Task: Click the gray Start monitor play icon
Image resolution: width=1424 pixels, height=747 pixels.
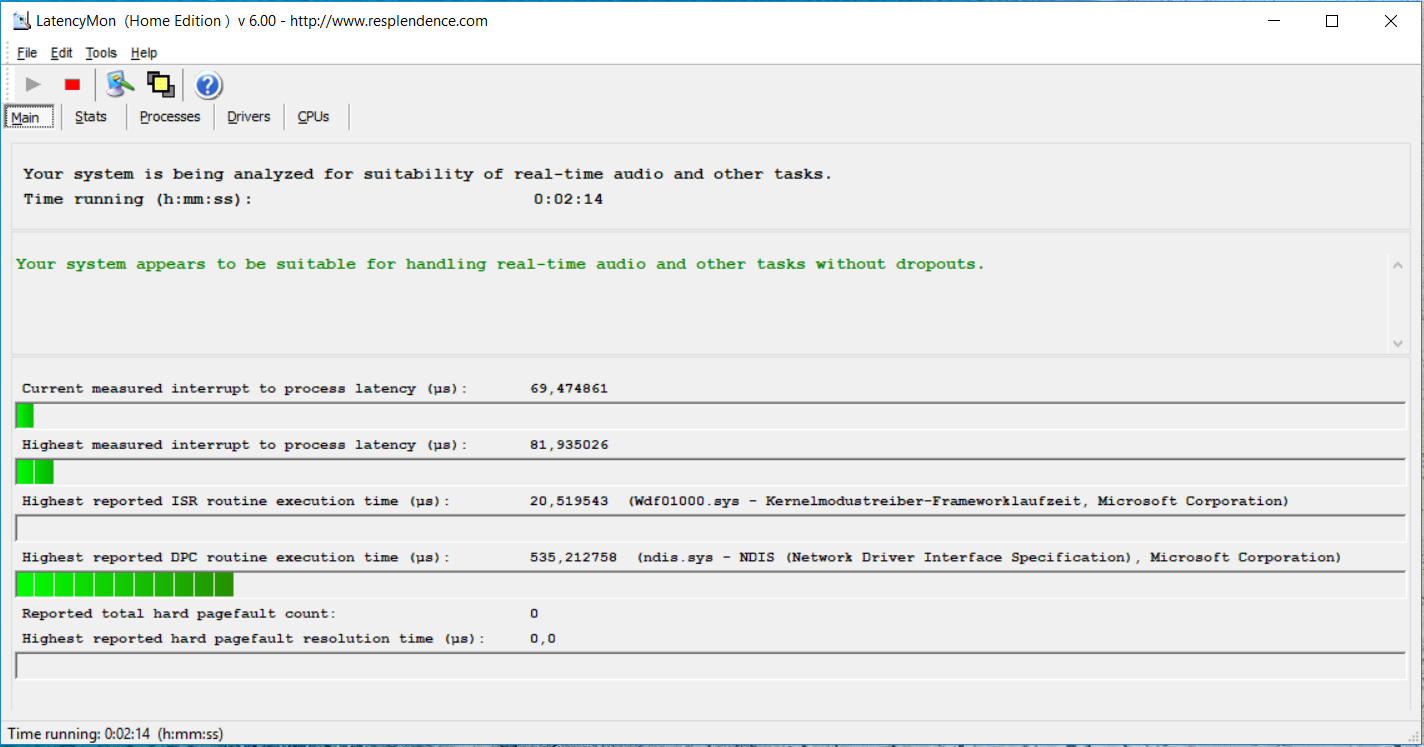Action: click(x=33, y=85)
